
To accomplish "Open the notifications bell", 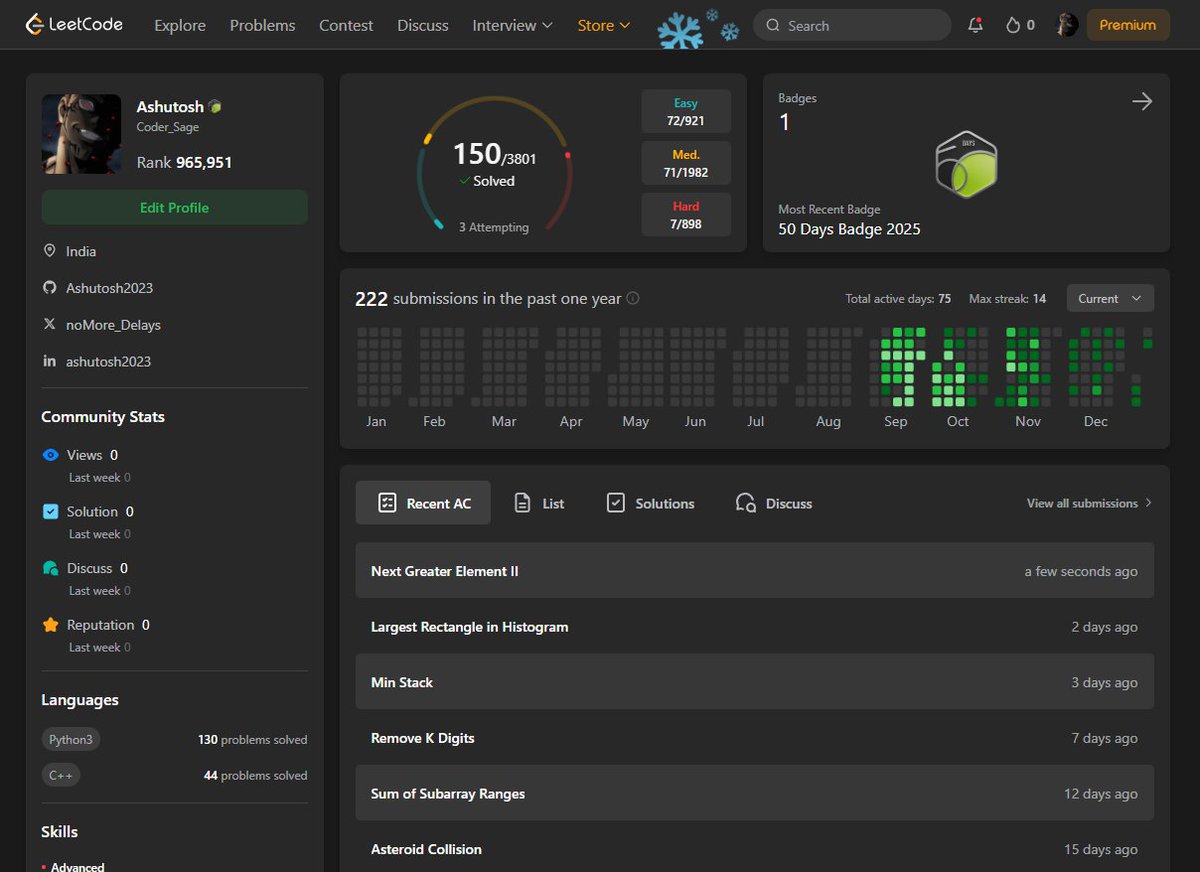I will pyautogui.click(x=975, y=25).
